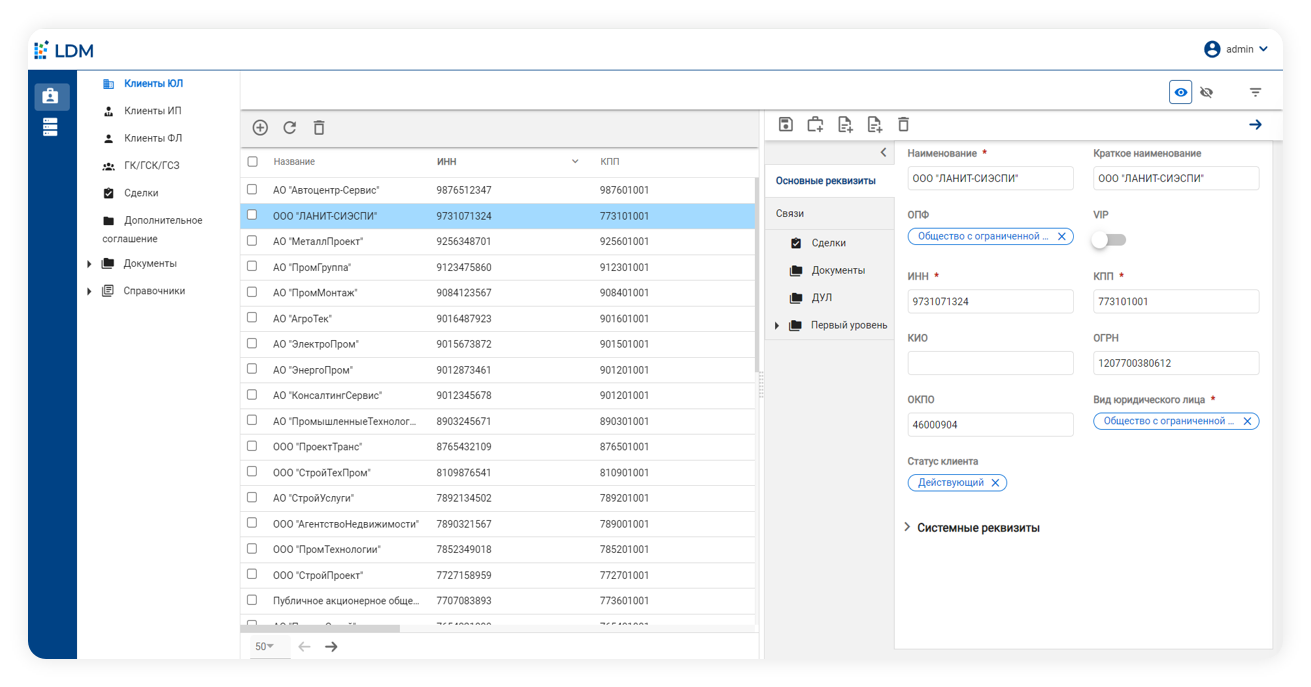Click the save floppy disk icon
This screenshot has height=687, width=1311.
[786, 124]
